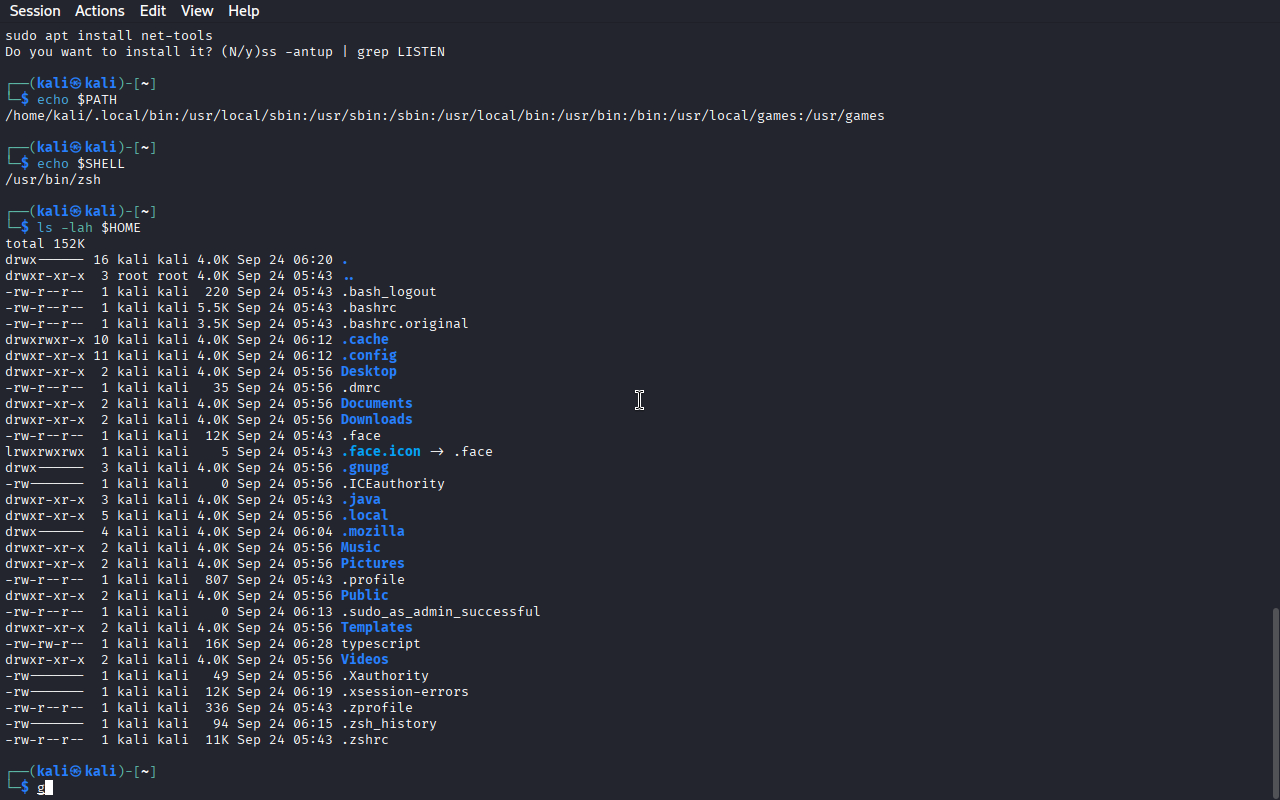Click the Documents directory entry

point(376,404)
